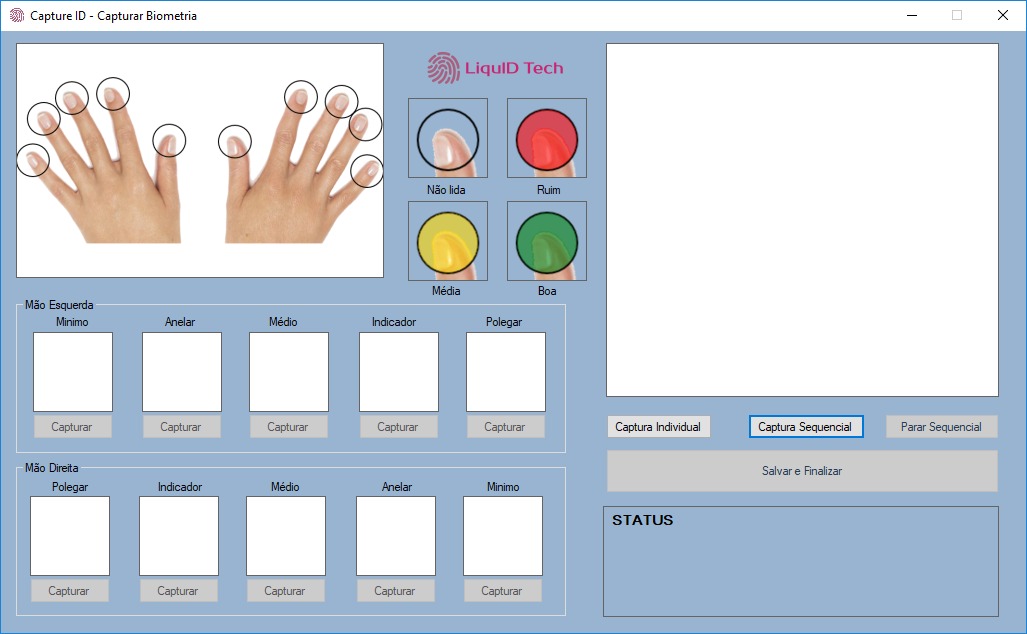Click the circle on the left hand's index finger
Image resolution: width=1027 pixels, height=634 pixels.
point(113,94)
